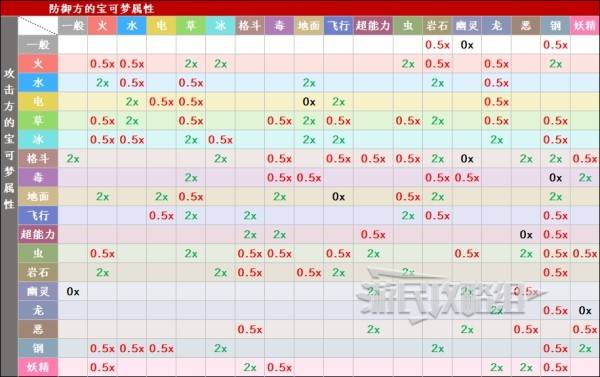The image size is (600, 377).
Task: Click 2x where 水 attacks 地面
Action: [x=309, y=83]
